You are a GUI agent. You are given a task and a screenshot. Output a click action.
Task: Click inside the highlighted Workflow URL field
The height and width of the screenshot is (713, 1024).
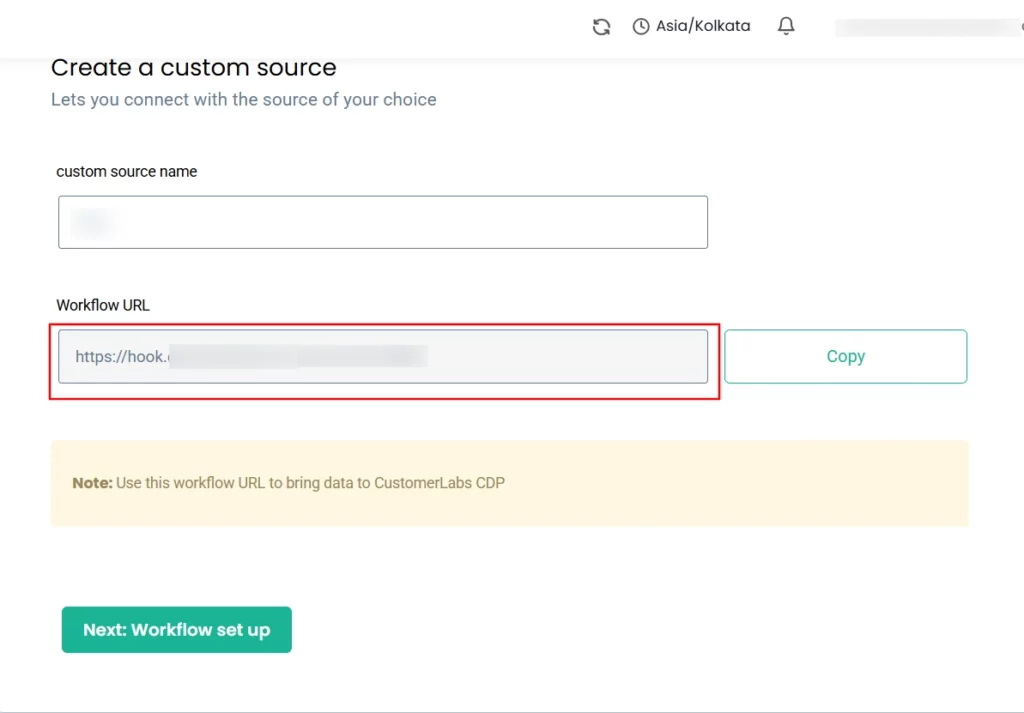click(383, 356)
